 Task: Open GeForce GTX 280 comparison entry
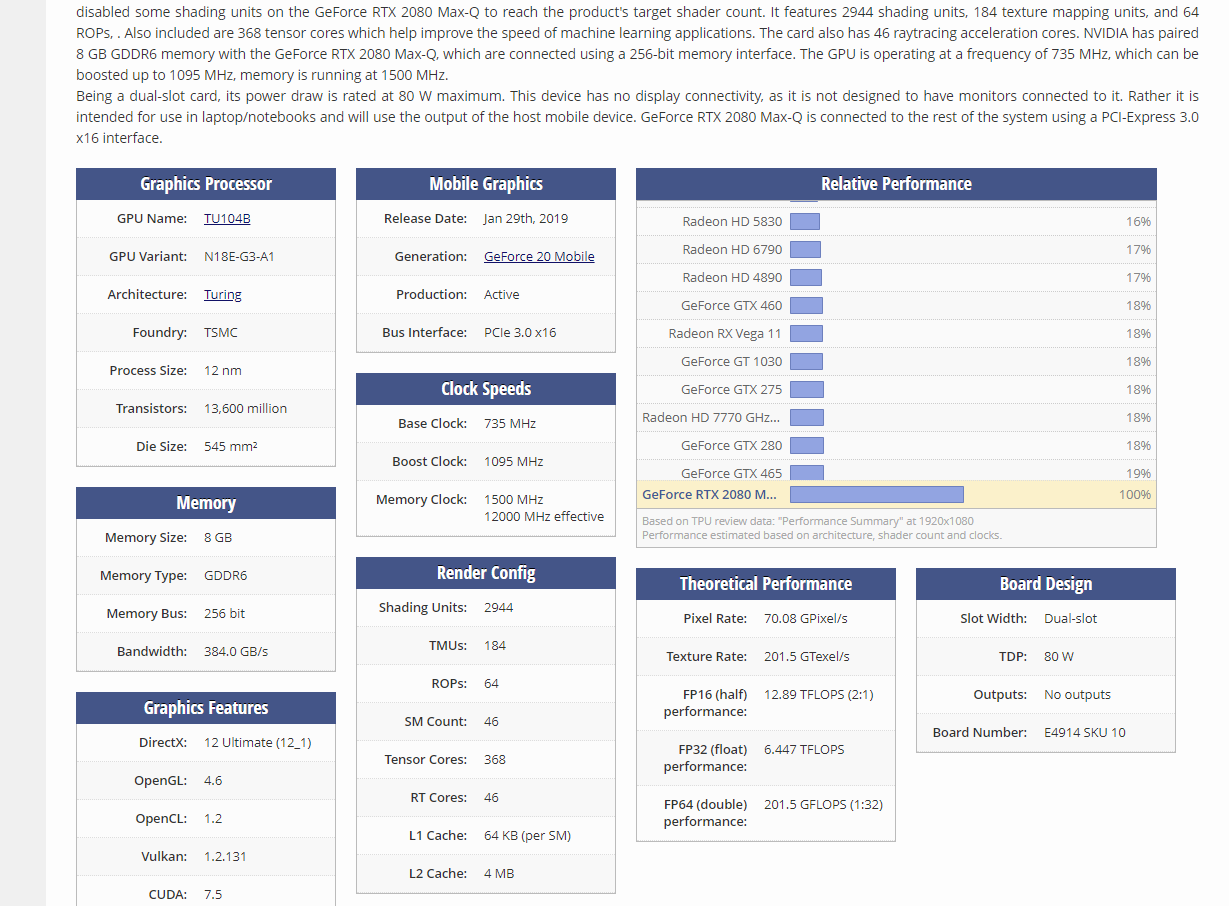(x=731, y=446)
